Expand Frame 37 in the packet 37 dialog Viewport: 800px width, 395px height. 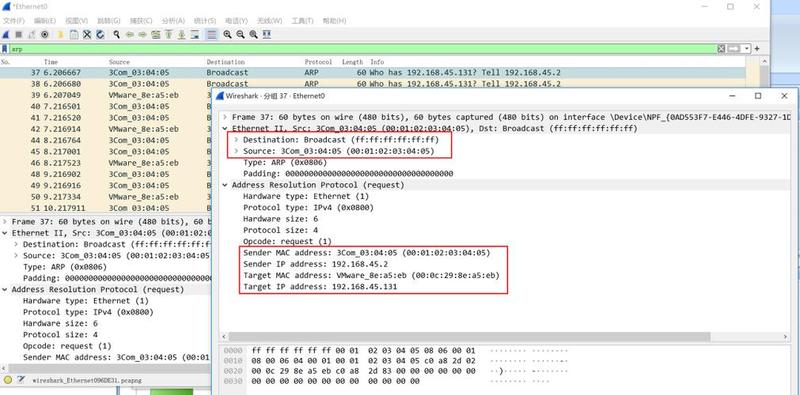coord(225,117)
